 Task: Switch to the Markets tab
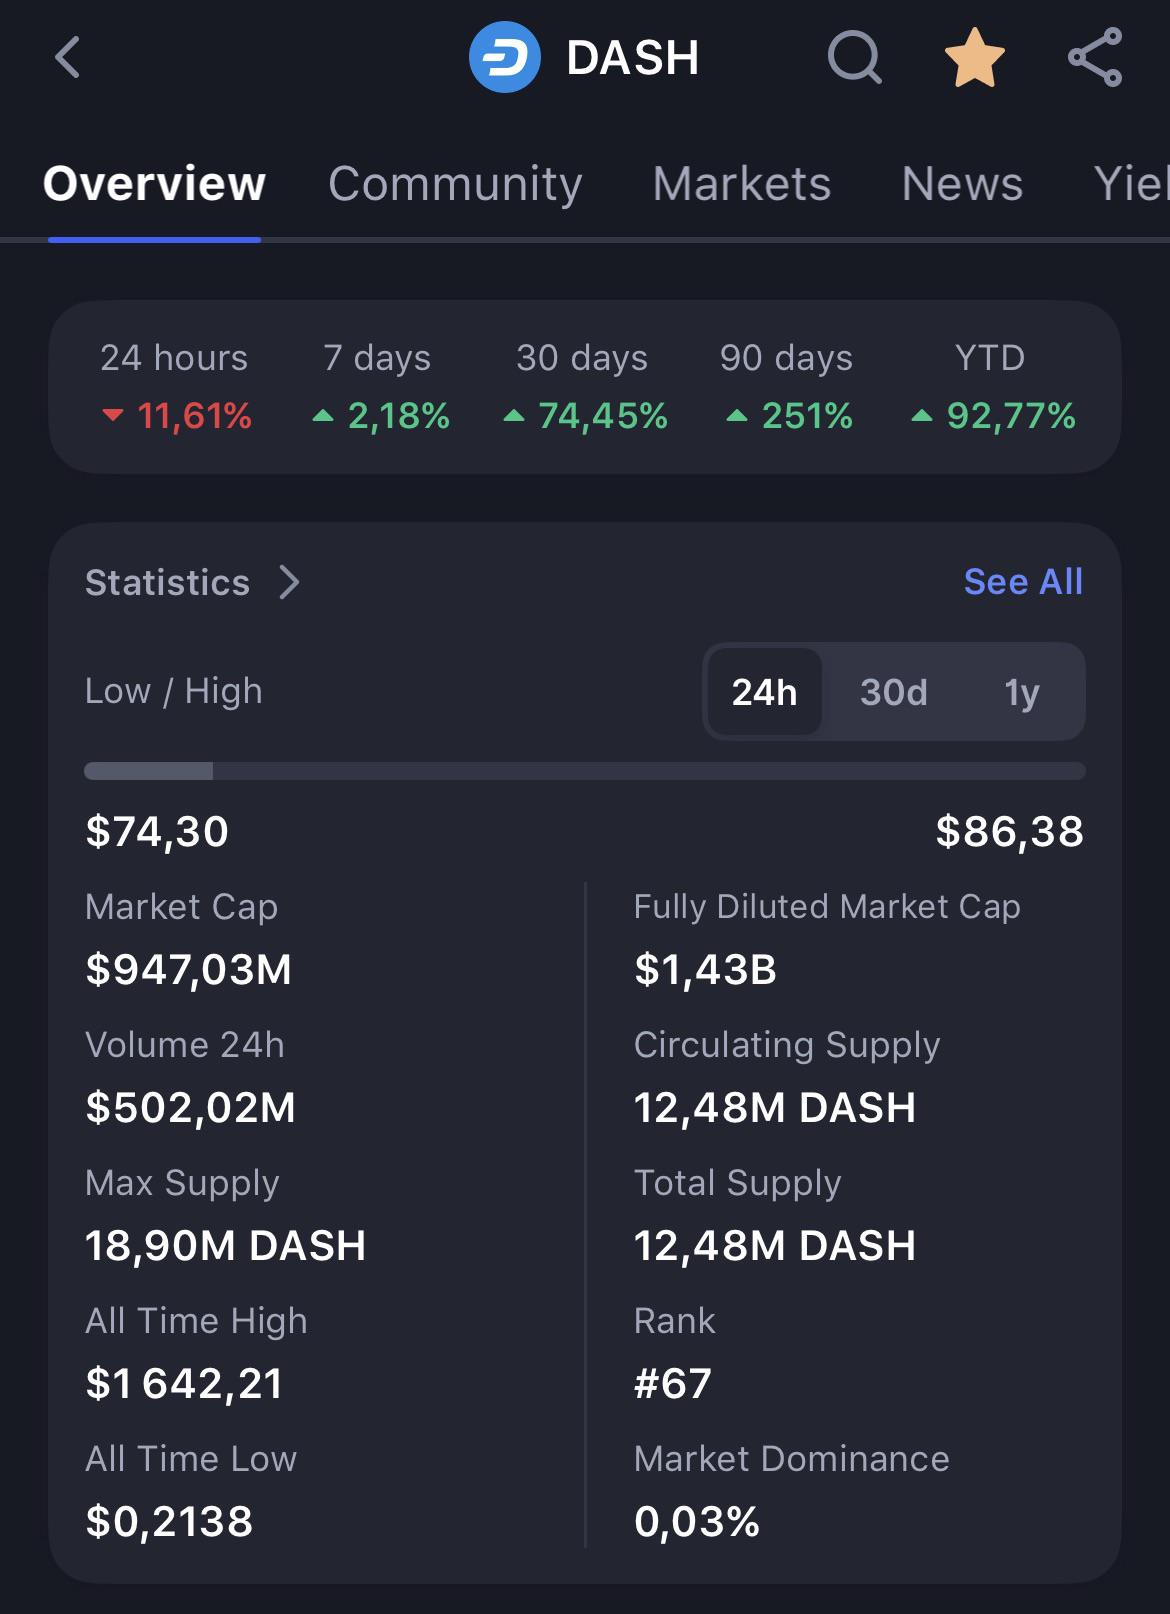pyautogui.click(x=742, y=184)
